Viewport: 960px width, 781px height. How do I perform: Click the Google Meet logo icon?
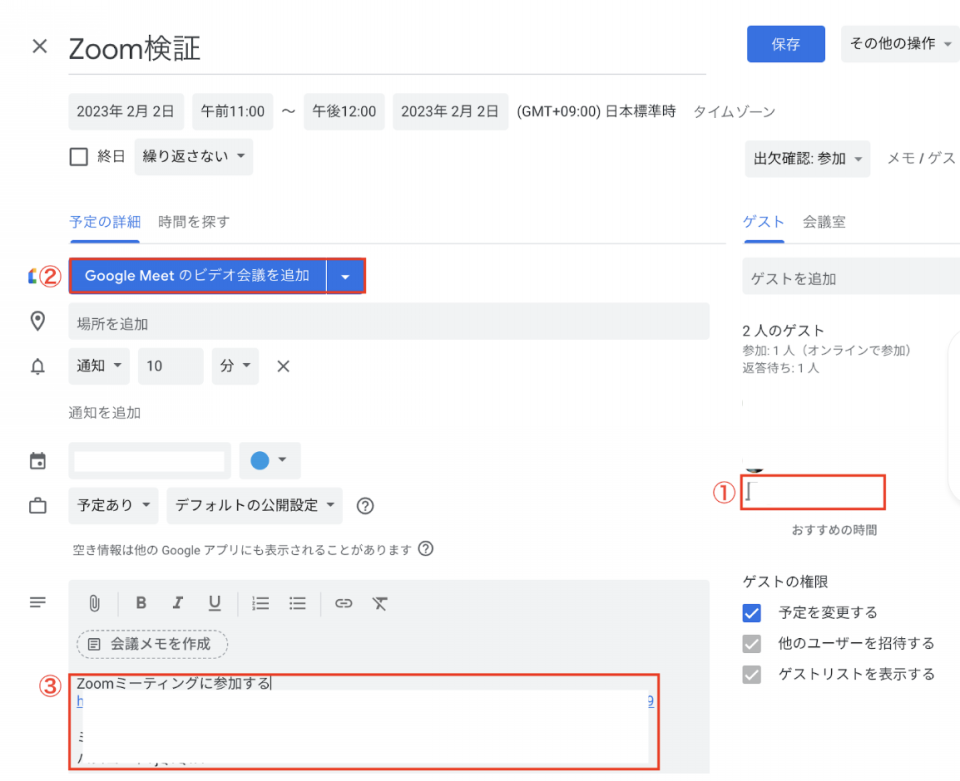pos(32,276)
